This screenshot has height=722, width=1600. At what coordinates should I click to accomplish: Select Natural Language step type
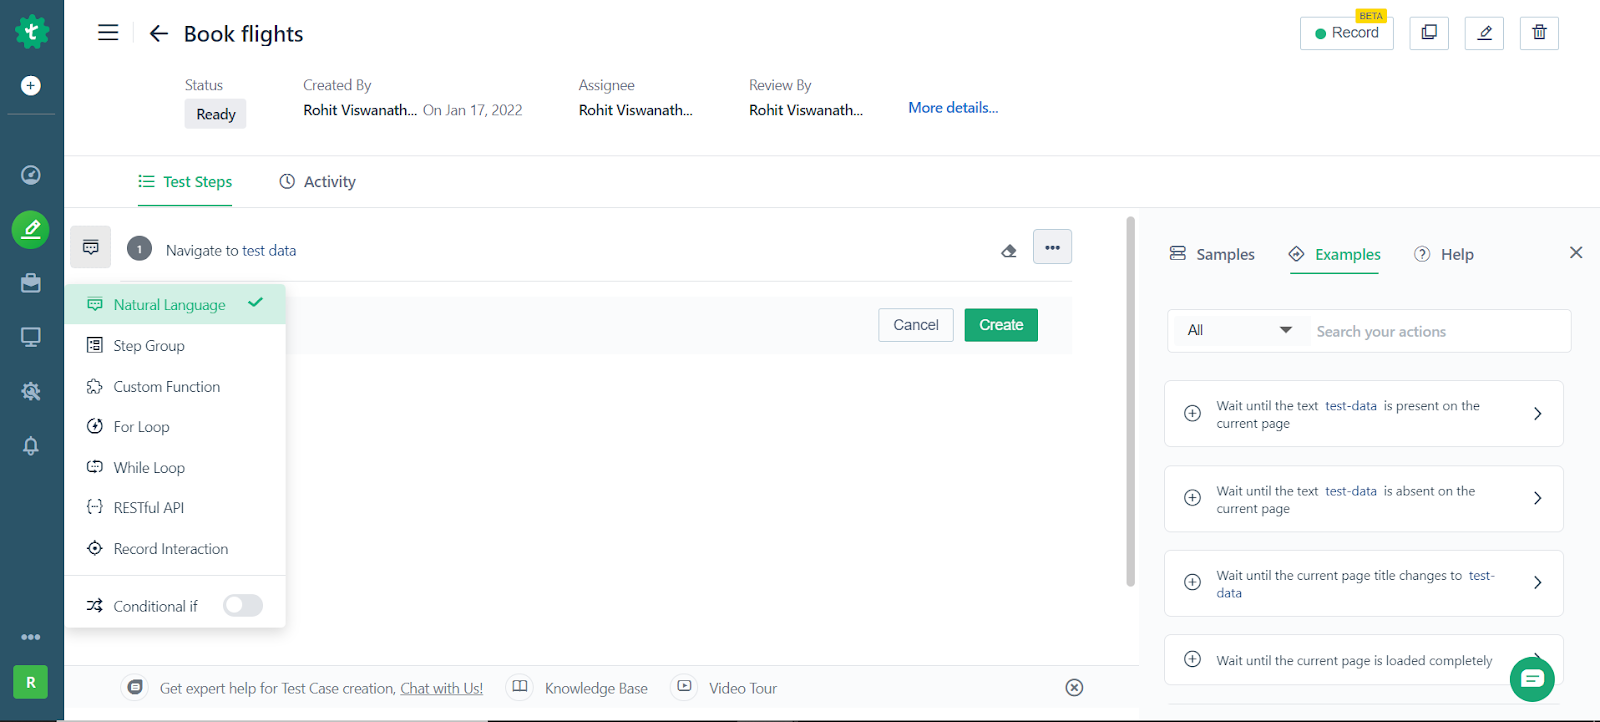[175, 305]
